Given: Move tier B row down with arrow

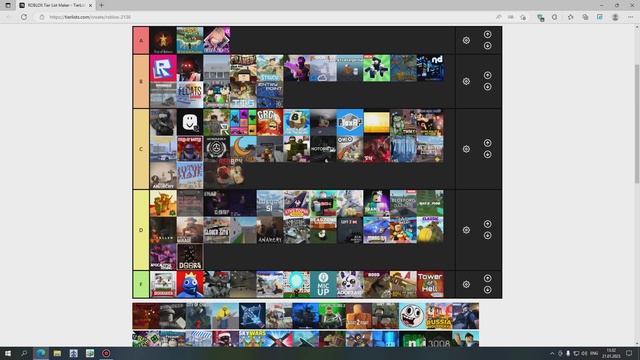Looking at the screenshot, I should (x=487, y=87).
